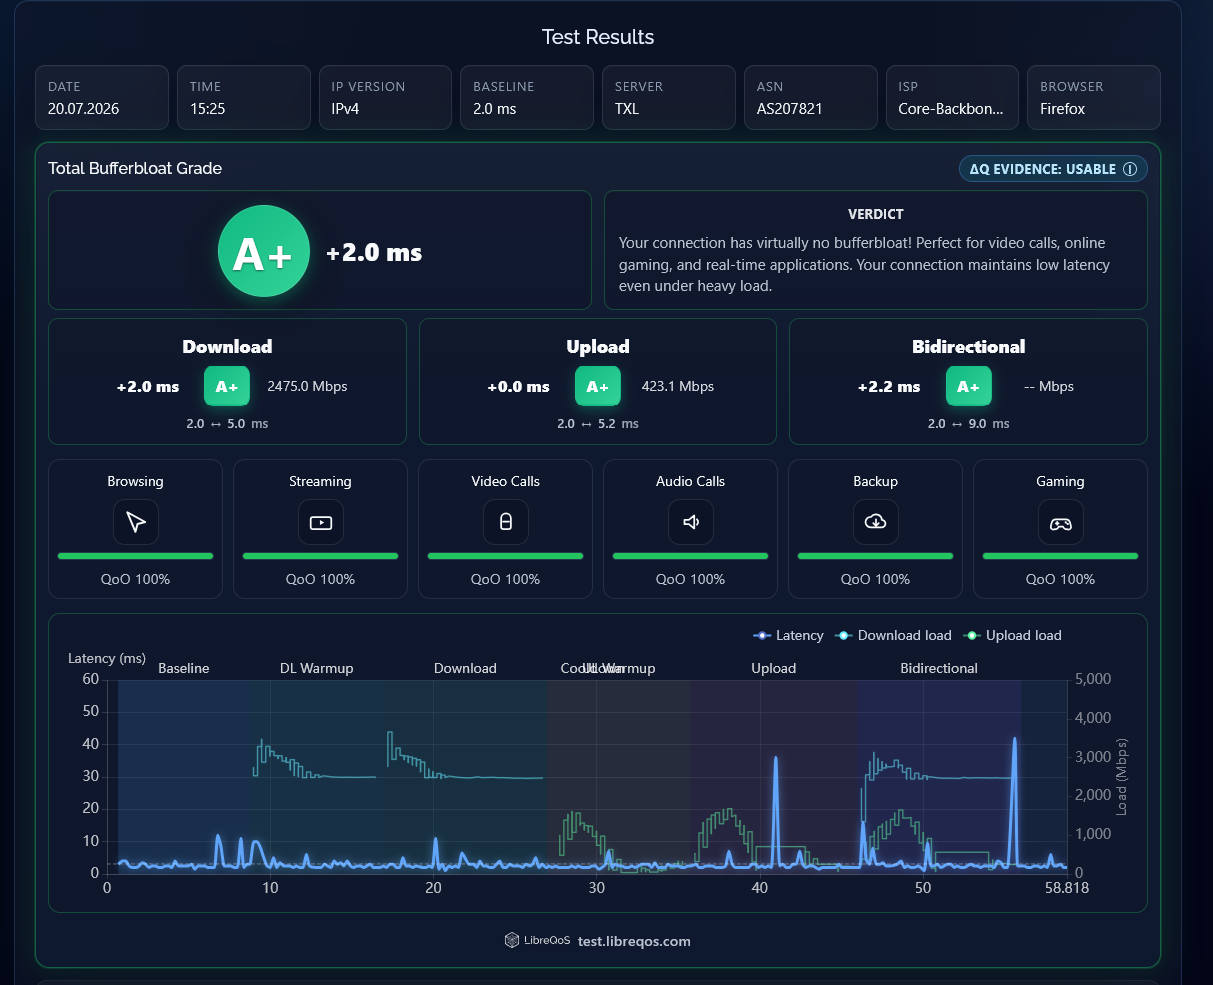Click the Gaming controller icon

tap(1061, 522)
